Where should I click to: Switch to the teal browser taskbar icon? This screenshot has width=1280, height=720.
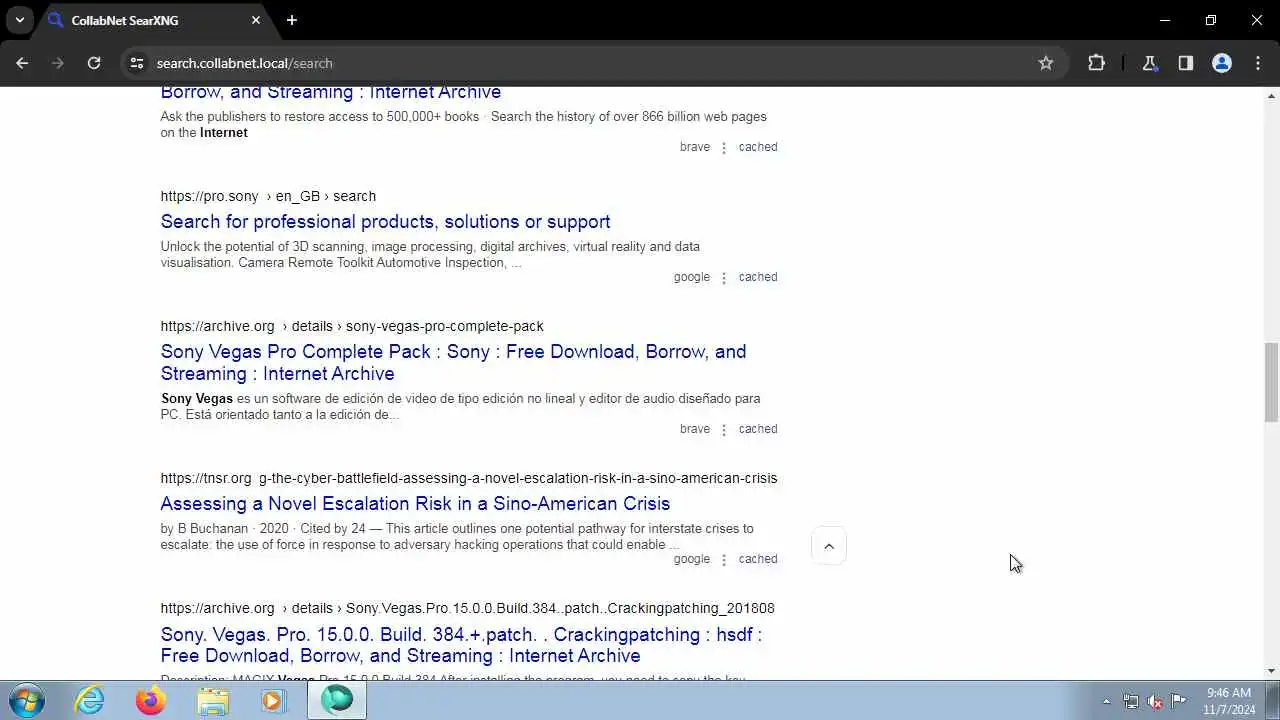click(337, 700)
